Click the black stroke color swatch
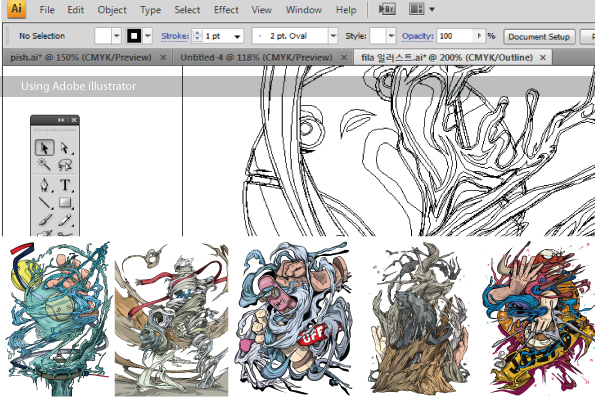The image size is (595, 403). [134, 36]
